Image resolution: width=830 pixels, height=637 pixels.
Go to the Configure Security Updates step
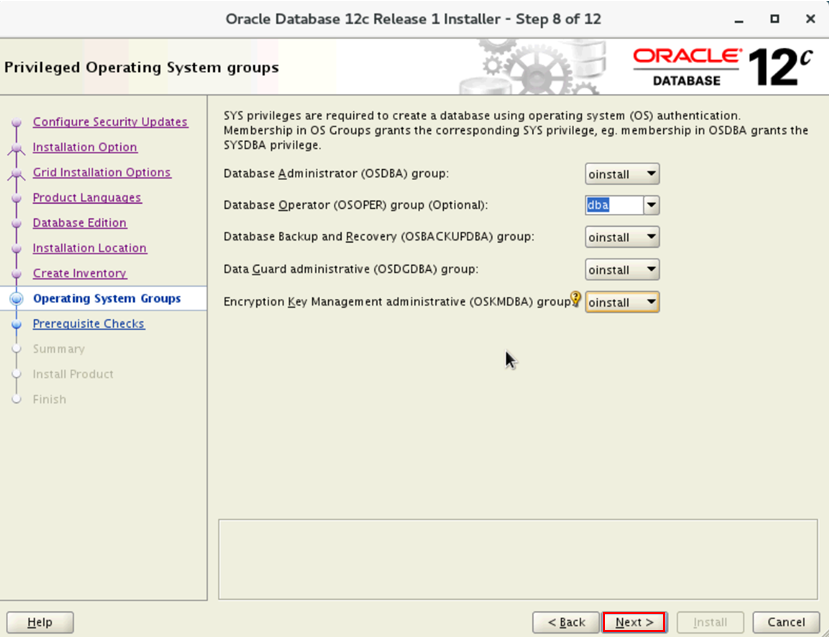point(110,122)
